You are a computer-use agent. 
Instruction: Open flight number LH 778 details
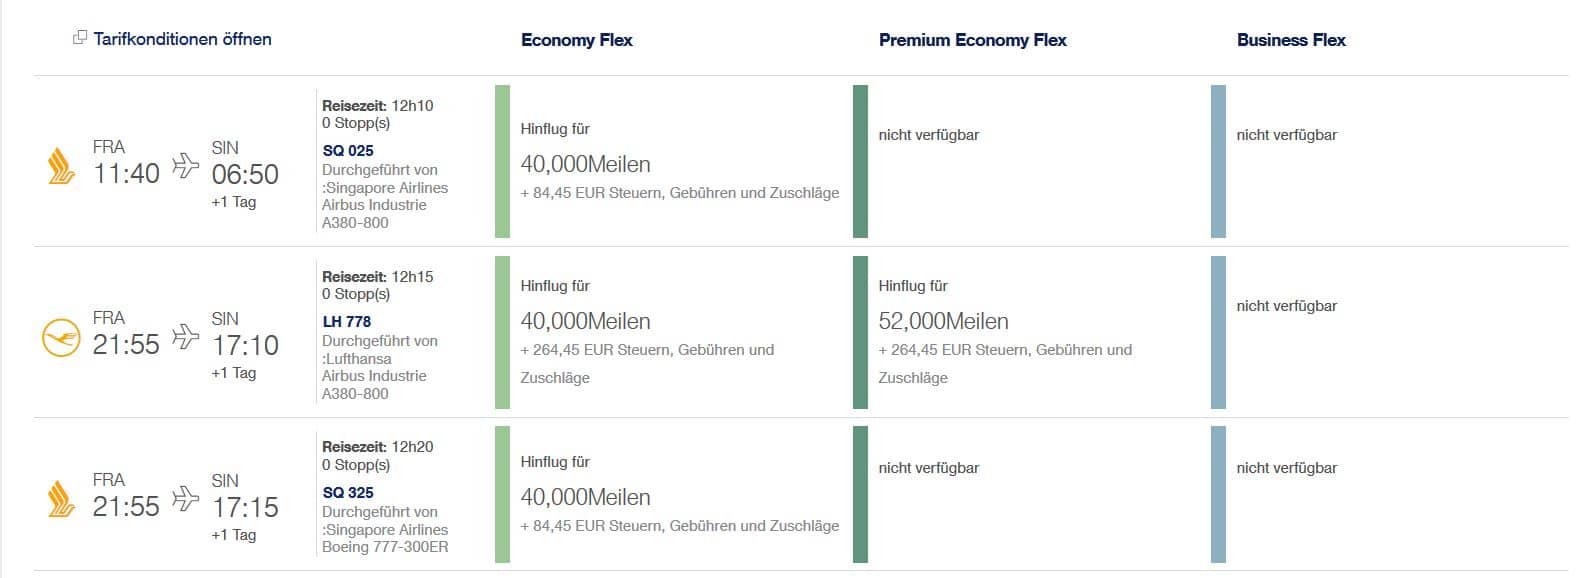tap(347, 322)
